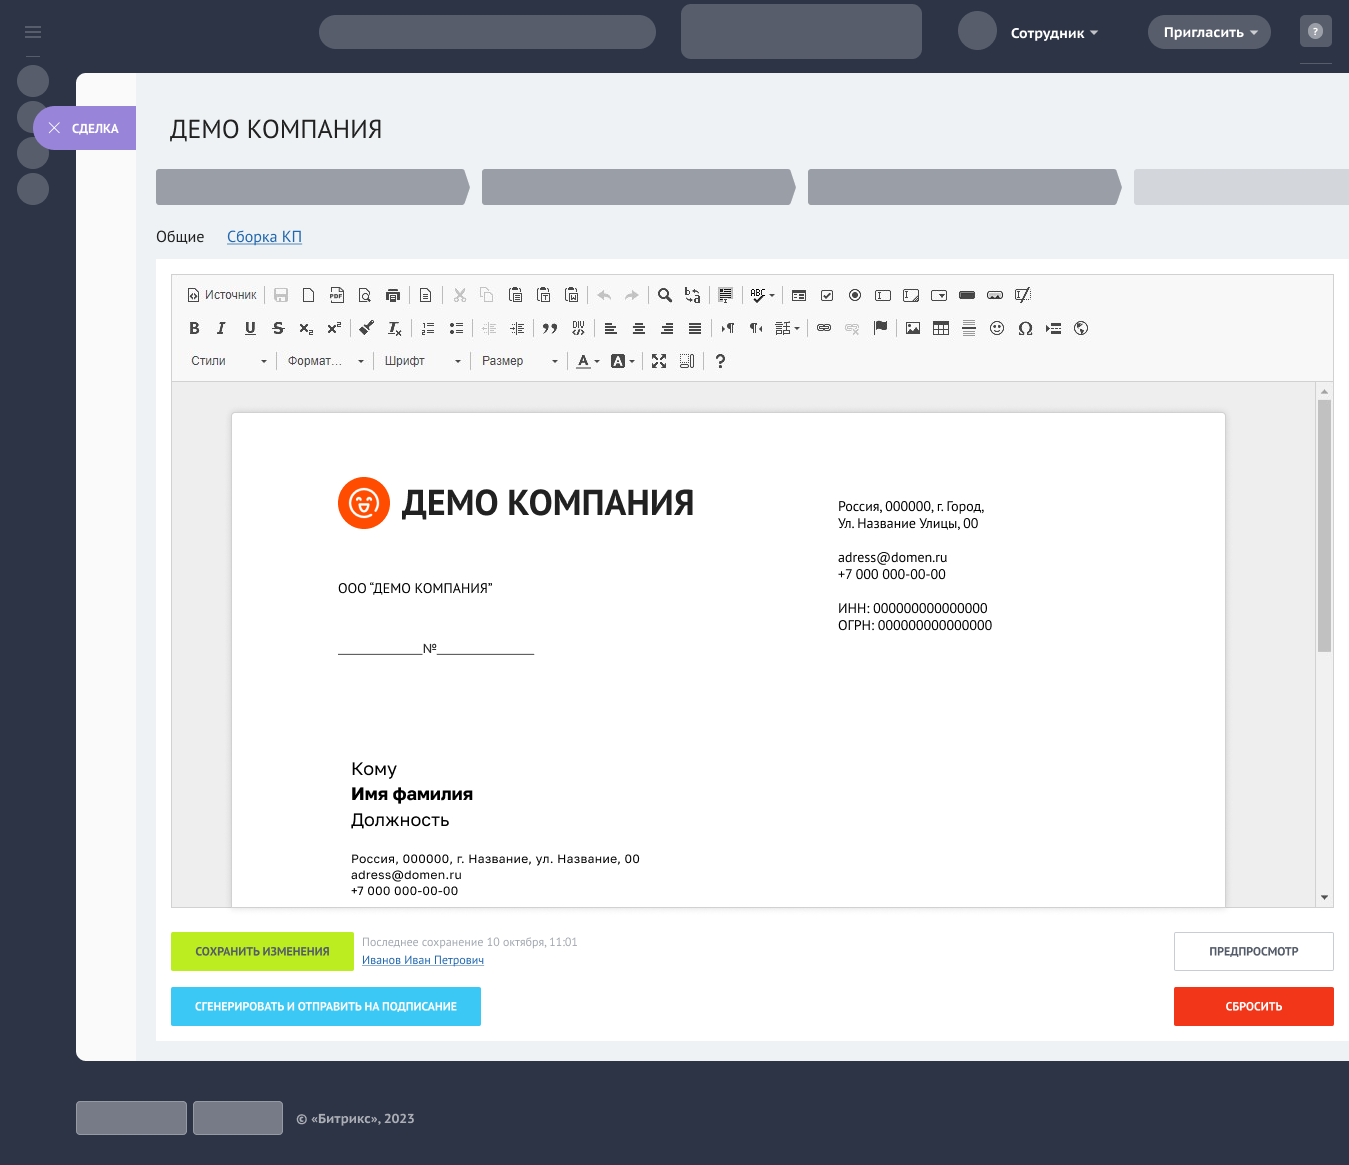Screen dimensions: 1349x1165
Task: Toggle bold text formatting
Action: [x=194, y=328]
